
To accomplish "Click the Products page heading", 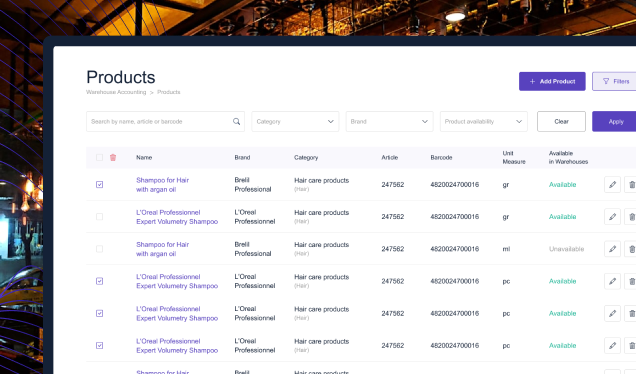I will coord(121,77).
